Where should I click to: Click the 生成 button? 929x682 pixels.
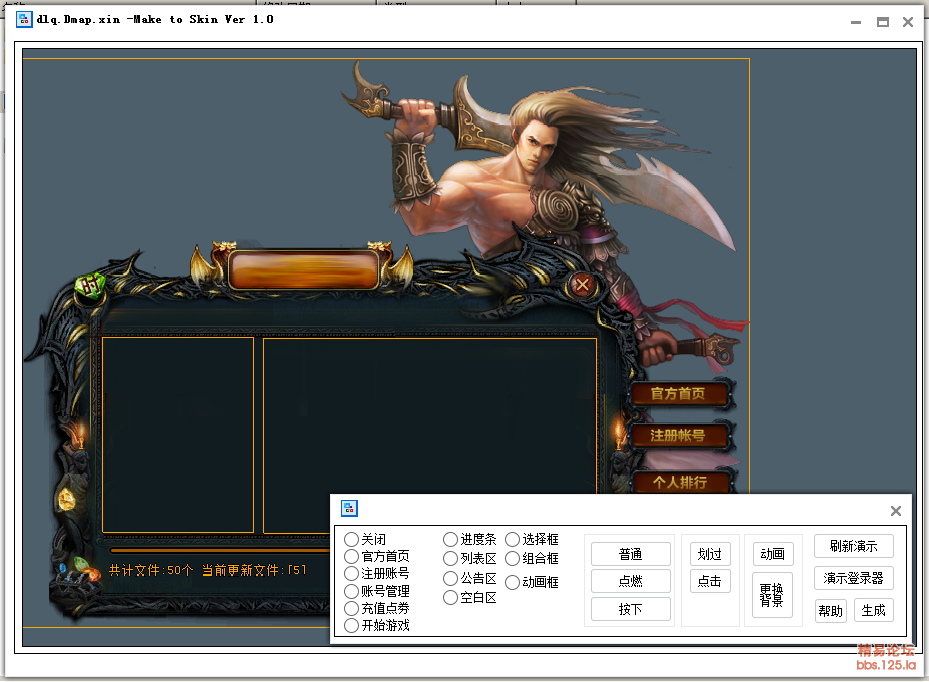[873, 611]
